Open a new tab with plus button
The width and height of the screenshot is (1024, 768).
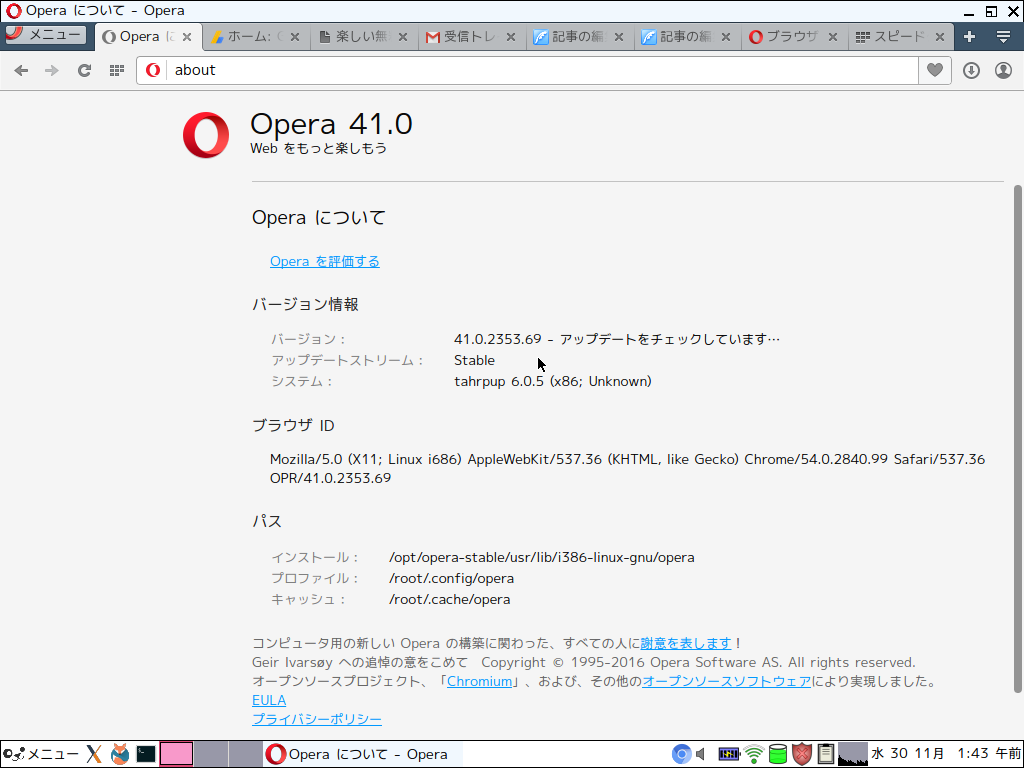pos(969,37)
